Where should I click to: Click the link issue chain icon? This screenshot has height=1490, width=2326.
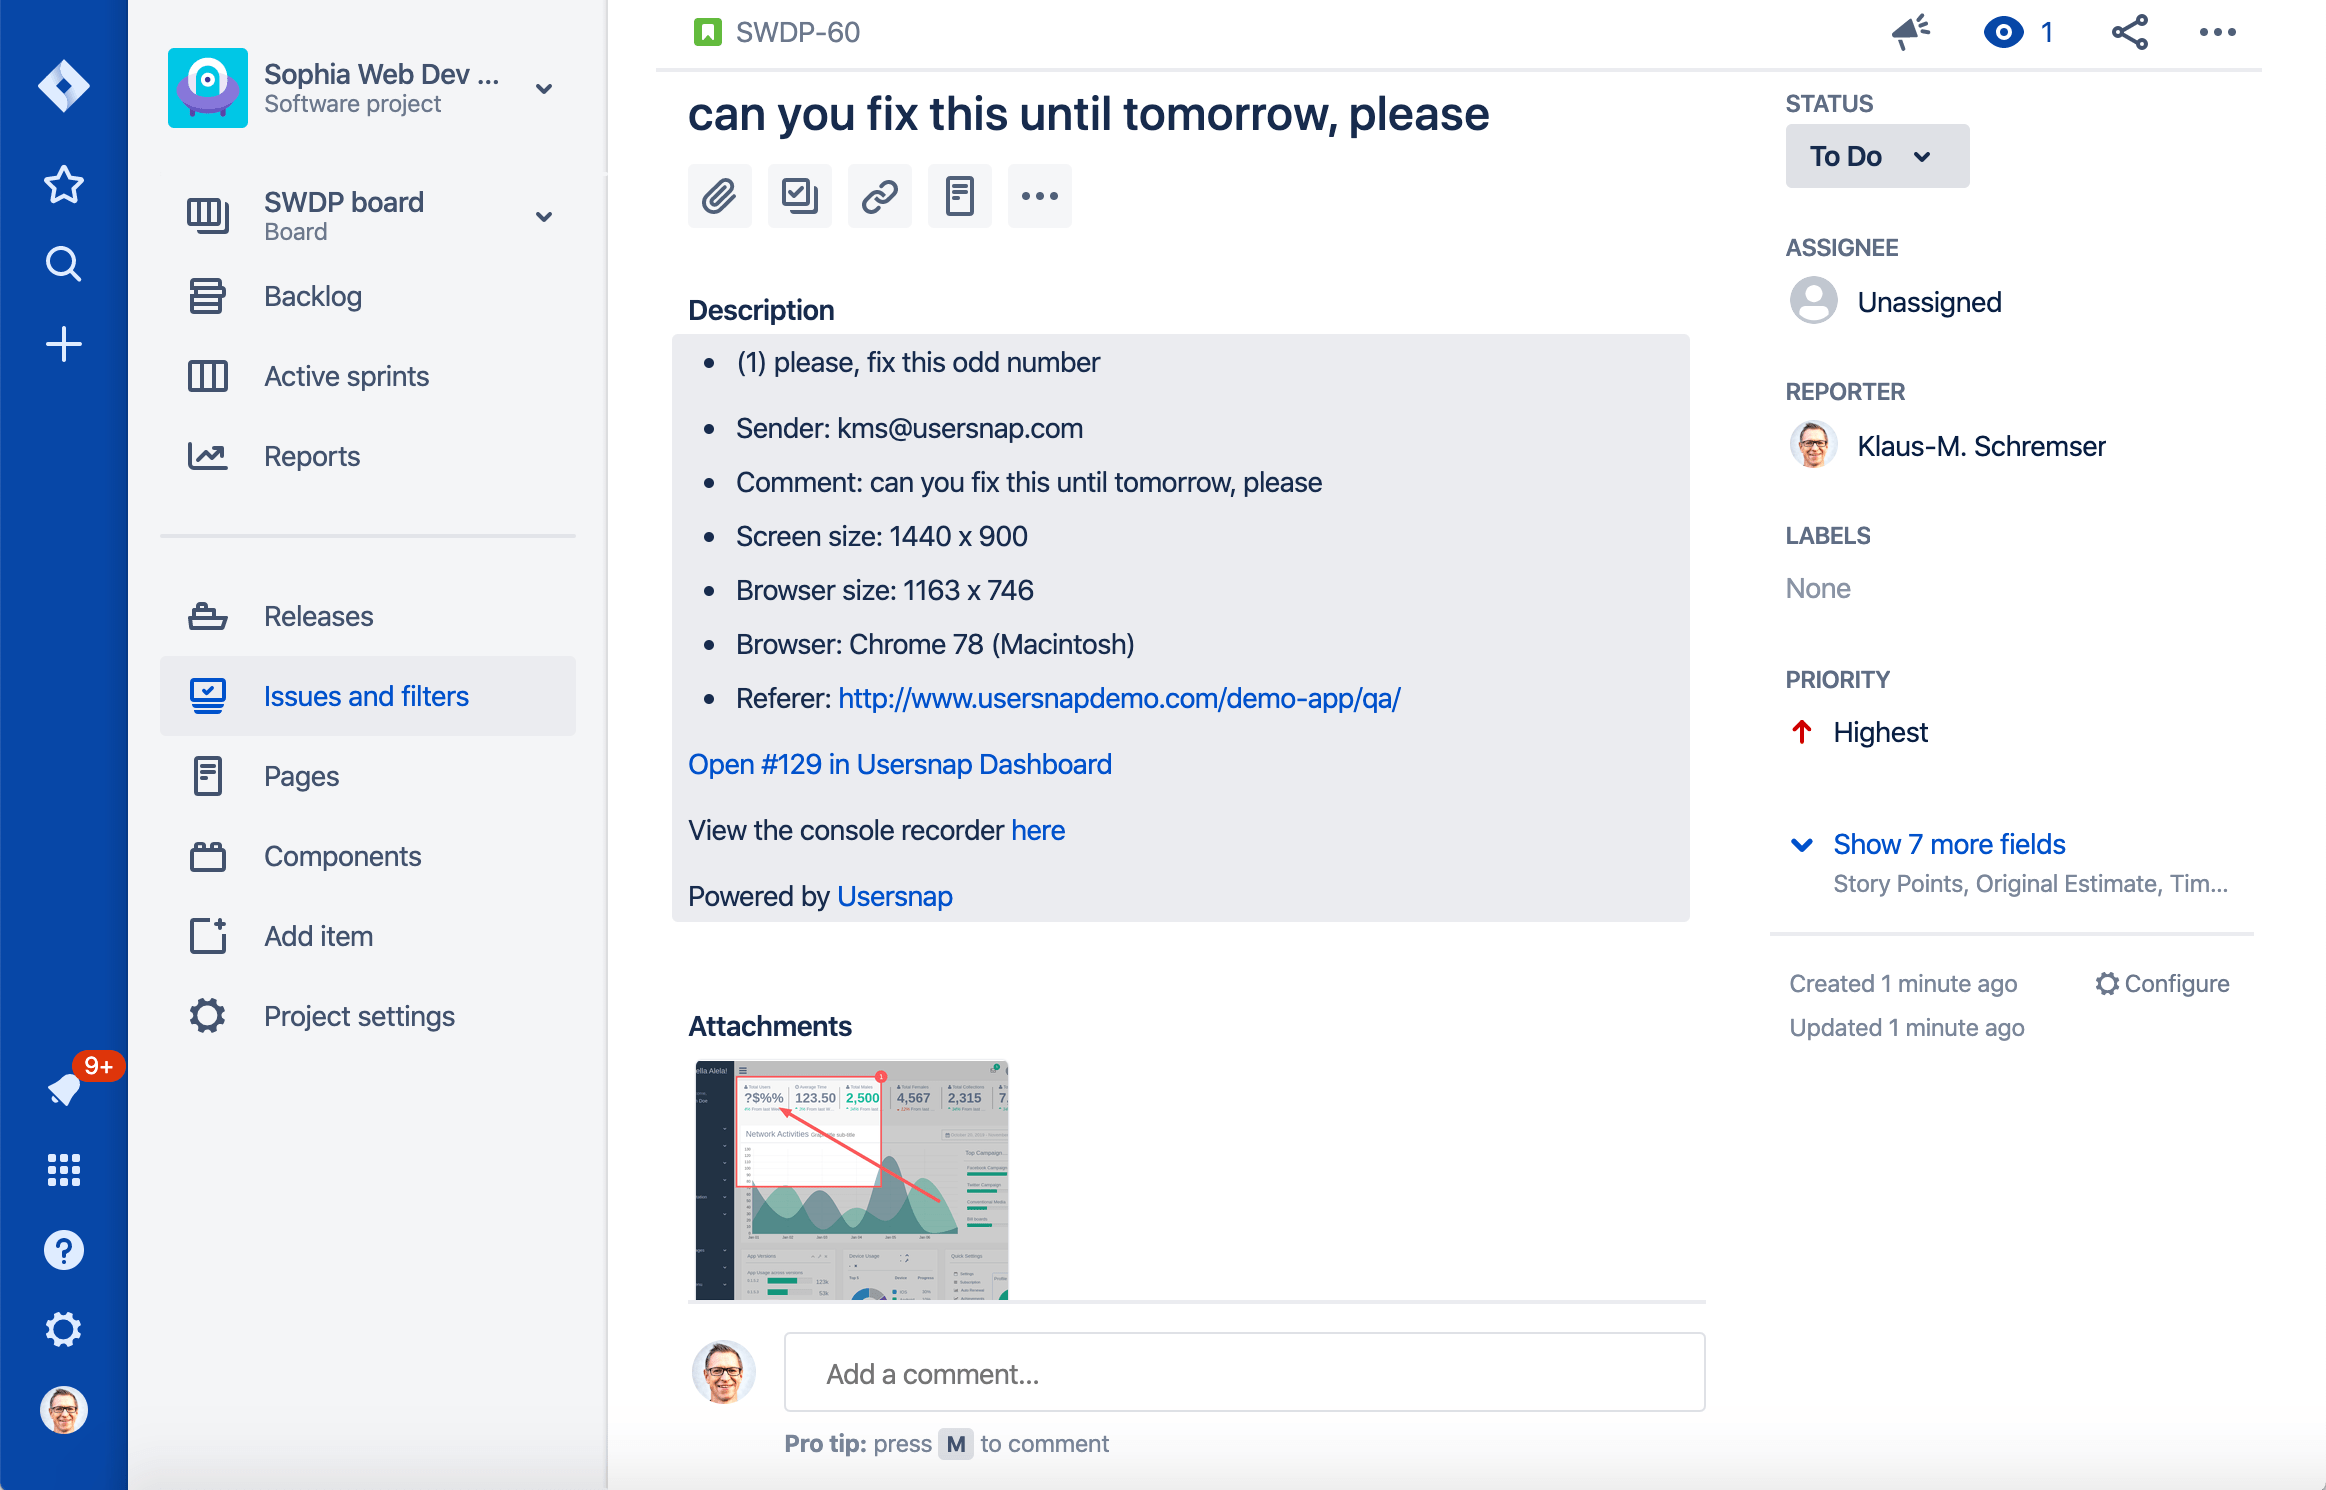click(879, 196)
